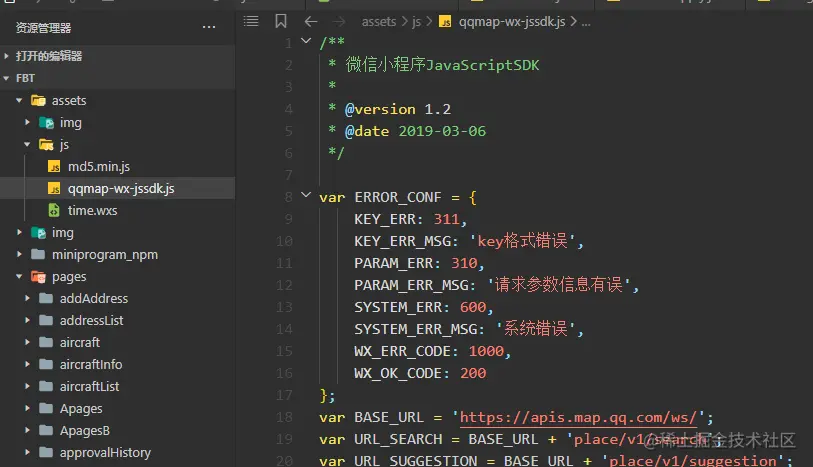Click the '系统错误' string

535,329
